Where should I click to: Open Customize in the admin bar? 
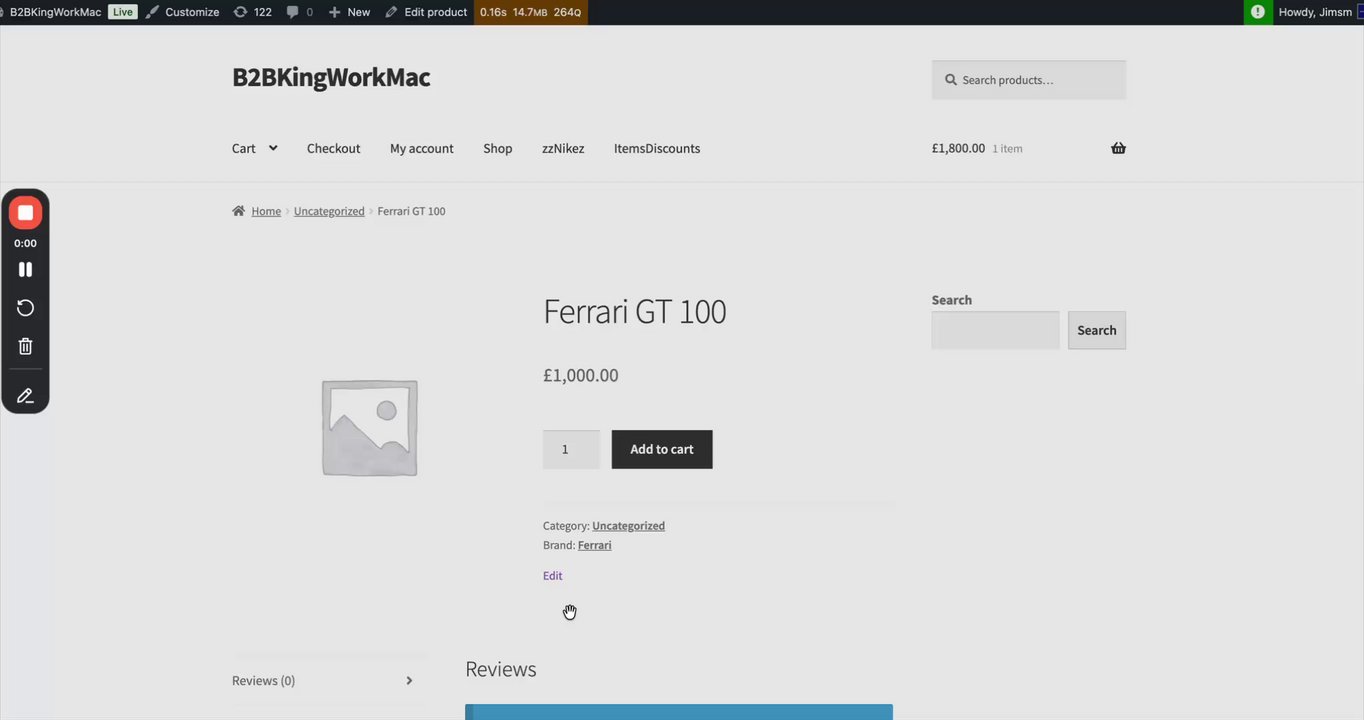click(x=182, y=12)
